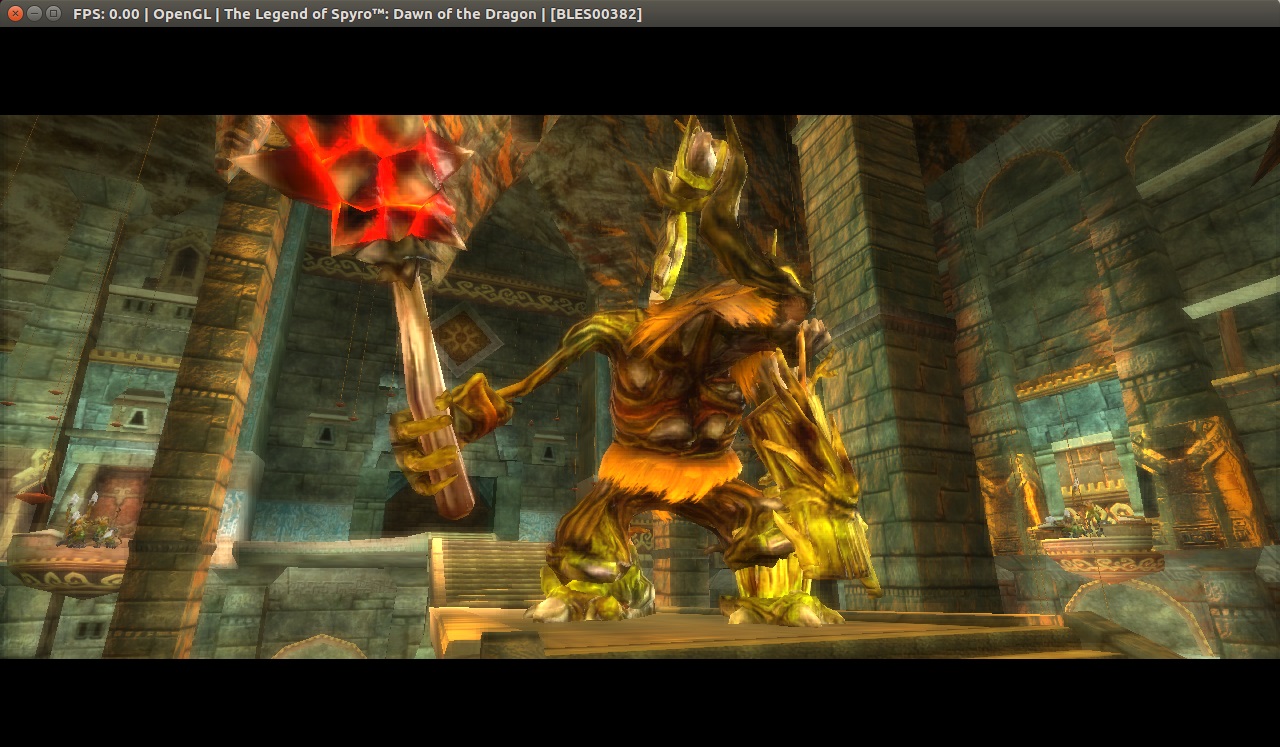The width and height of the screenshot is (1280, 747).
Task: Maximize the emulator window
Action: (x=53, y=13)
